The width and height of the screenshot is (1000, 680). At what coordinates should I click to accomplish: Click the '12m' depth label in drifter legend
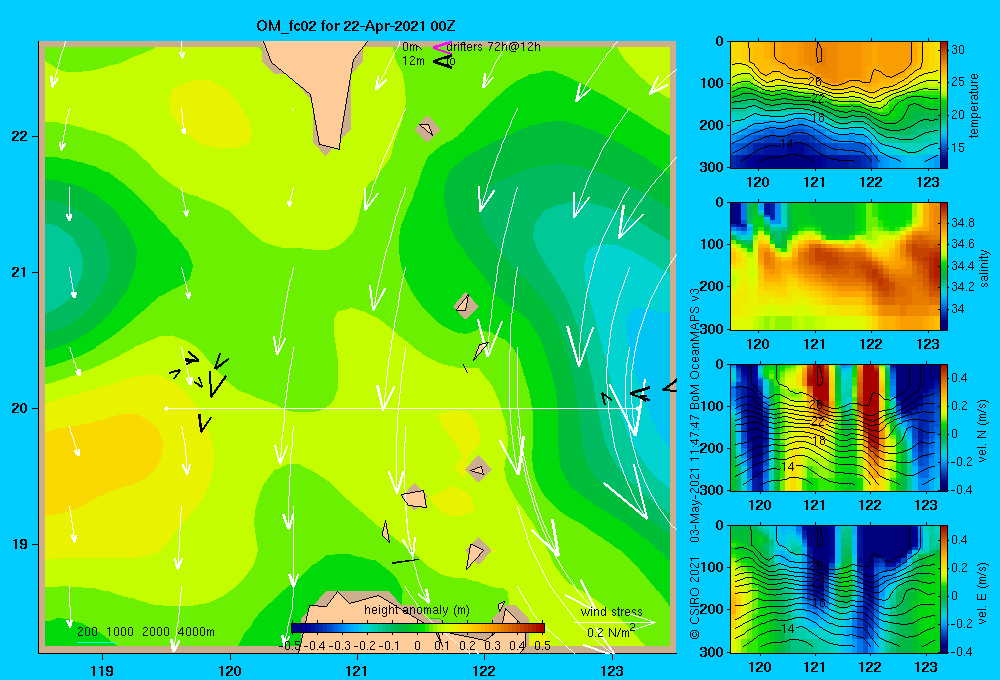[x=413, y=61]
